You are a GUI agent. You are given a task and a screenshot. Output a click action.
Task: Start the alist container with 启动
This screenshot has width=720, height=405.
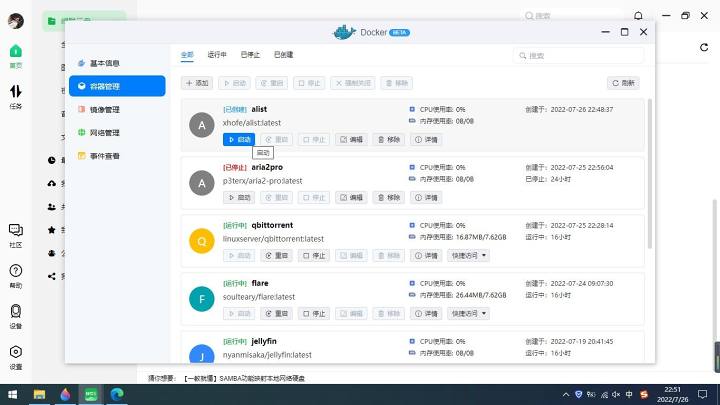pyautogui.click(x=239, y=140)
